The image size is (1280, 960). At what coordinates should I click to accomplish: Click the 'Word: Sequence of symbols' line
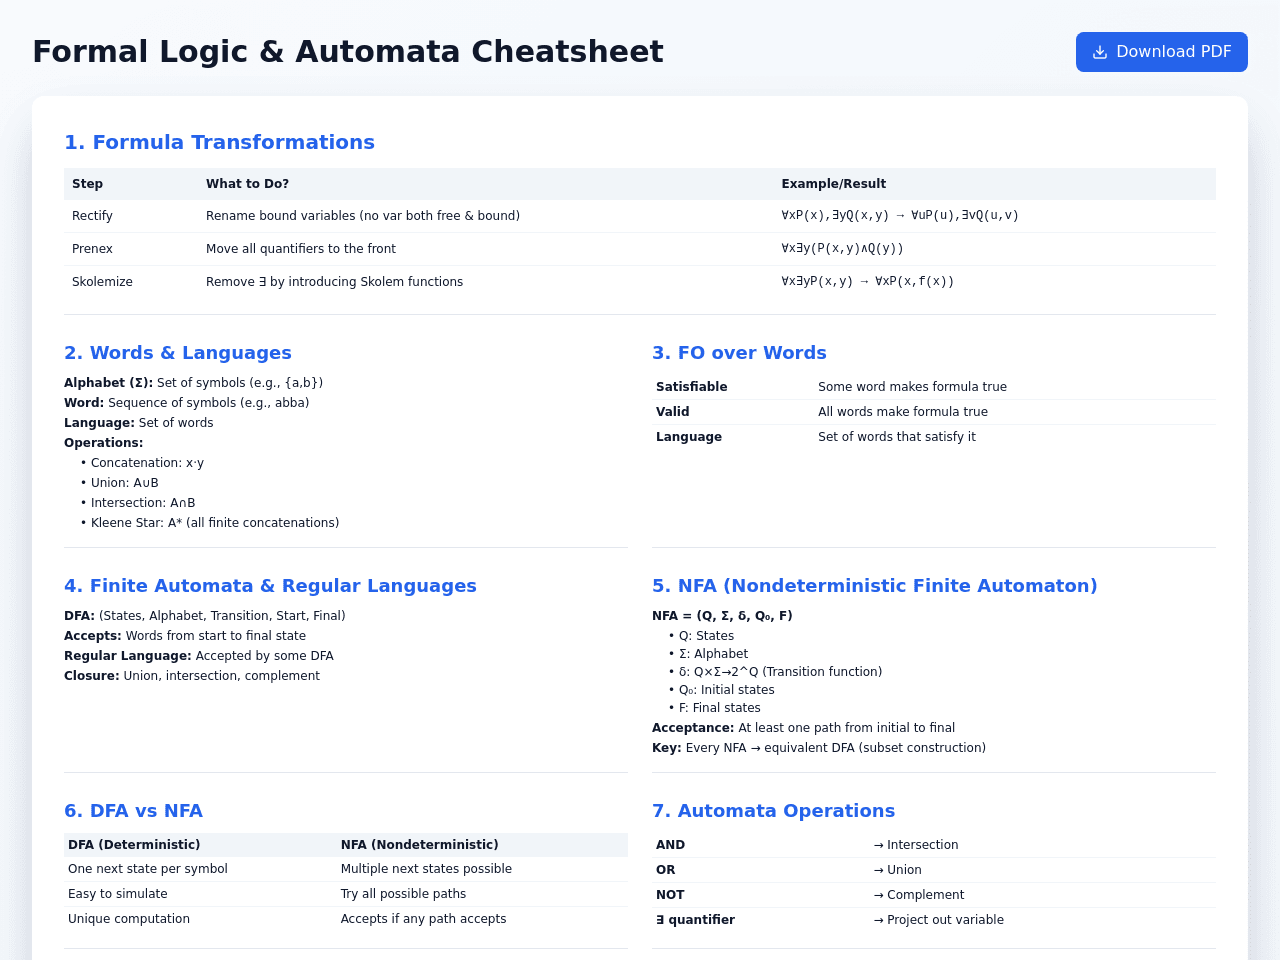186,403
